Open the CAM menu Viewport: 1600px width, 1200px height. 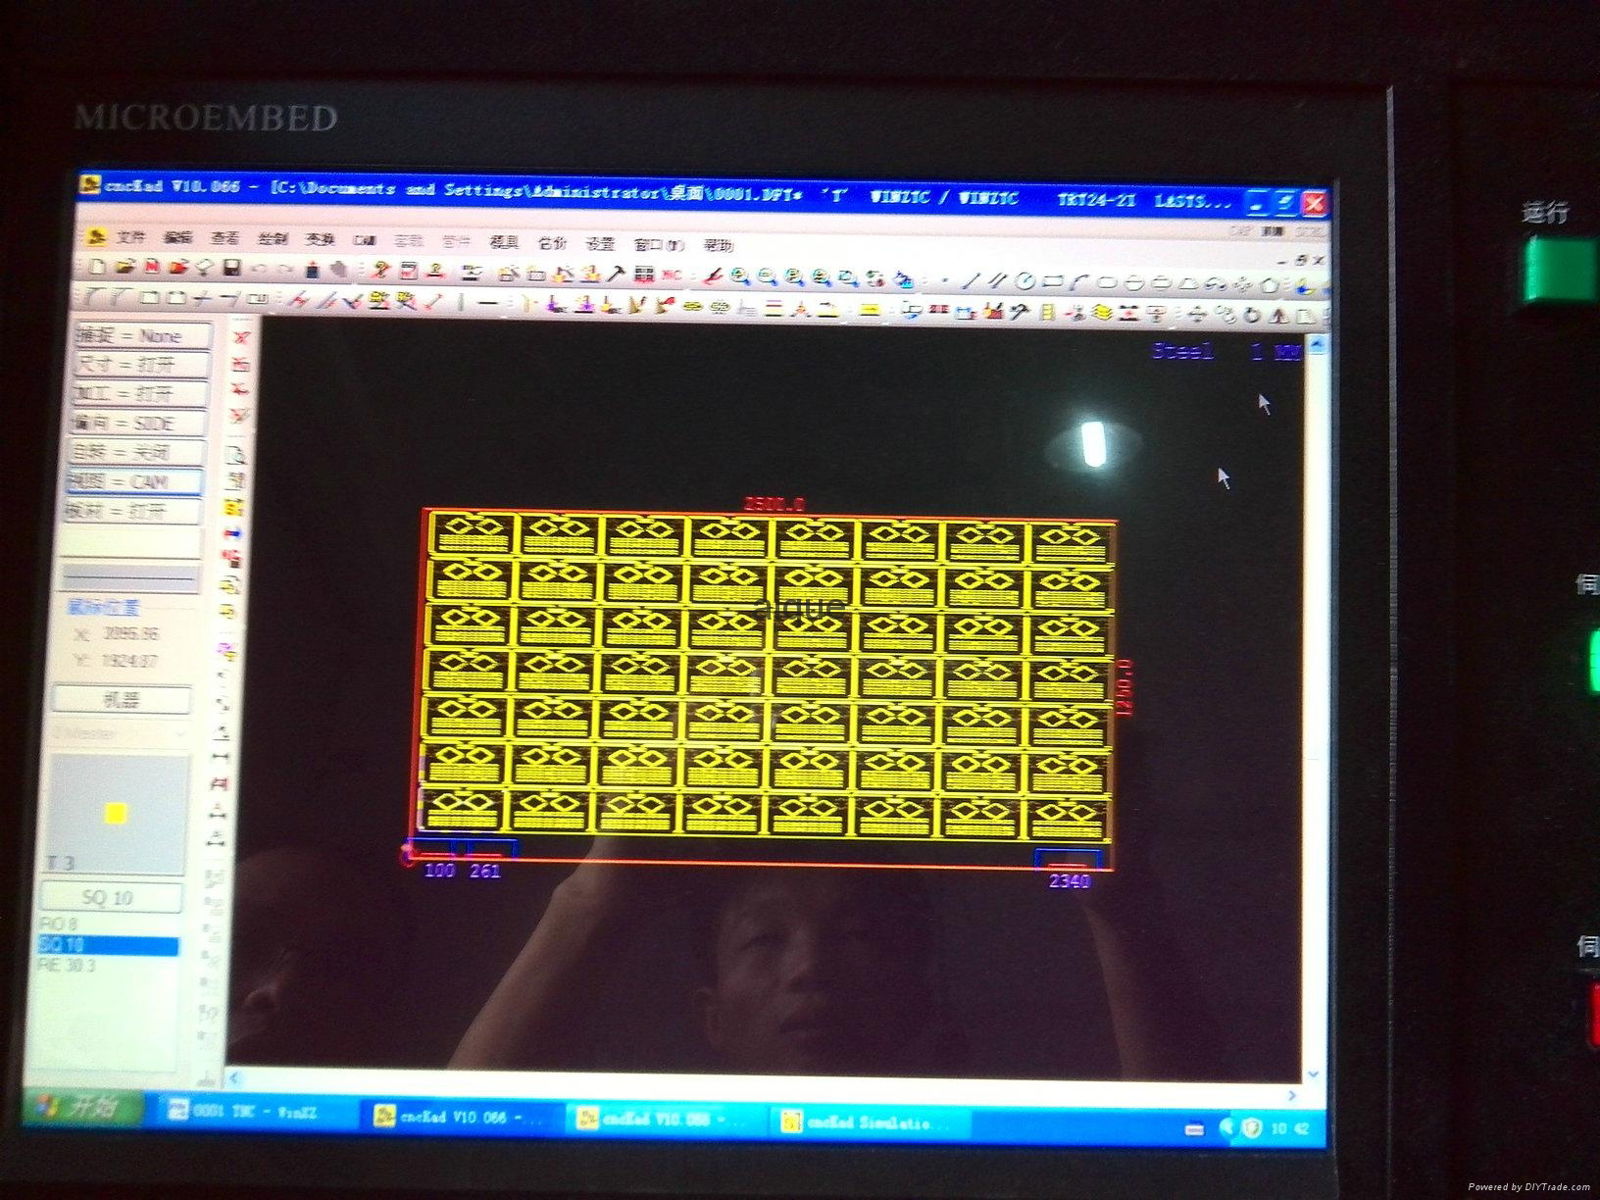pyautogui.click(x=364, y=241)
